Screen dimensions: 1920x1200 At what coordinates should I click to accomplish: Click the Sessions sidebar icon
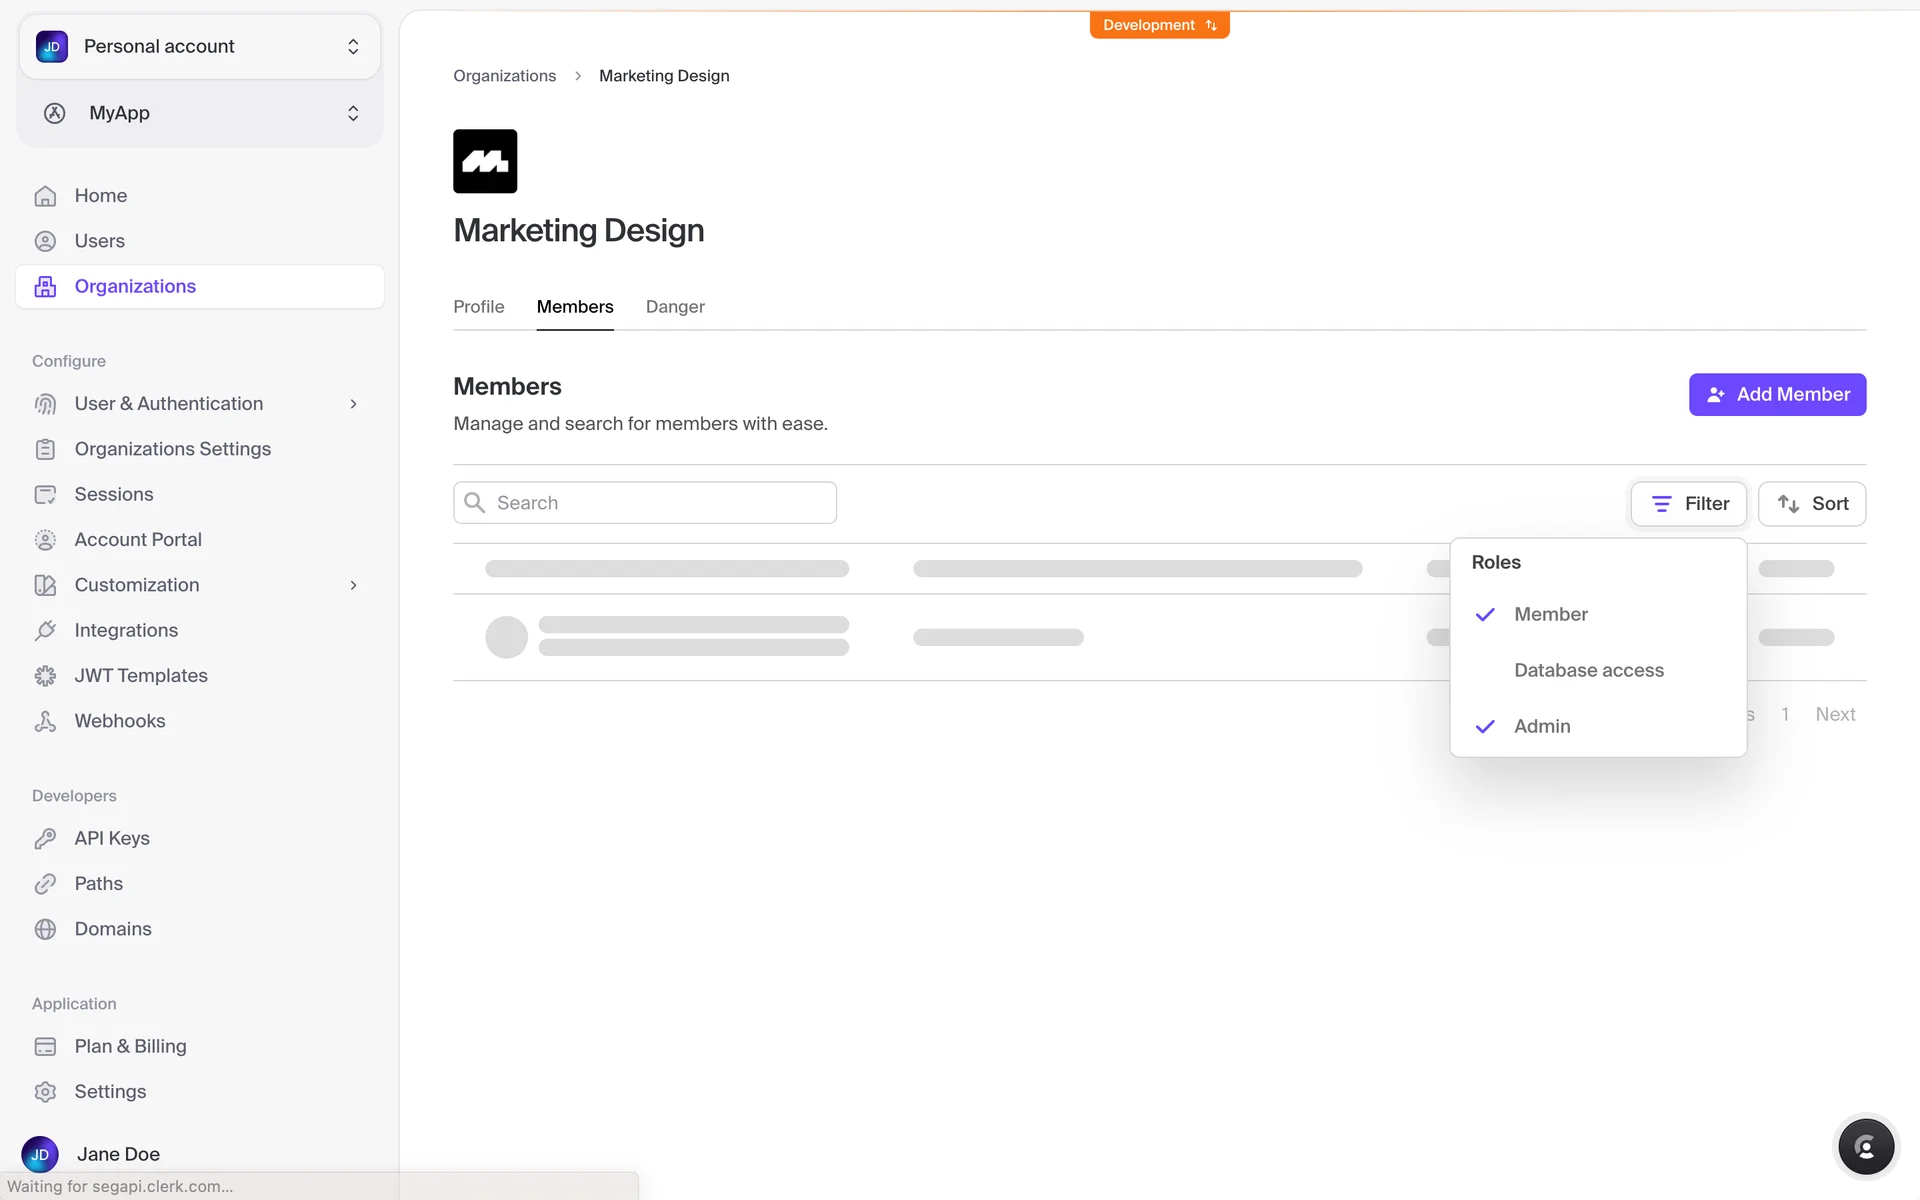45,494
